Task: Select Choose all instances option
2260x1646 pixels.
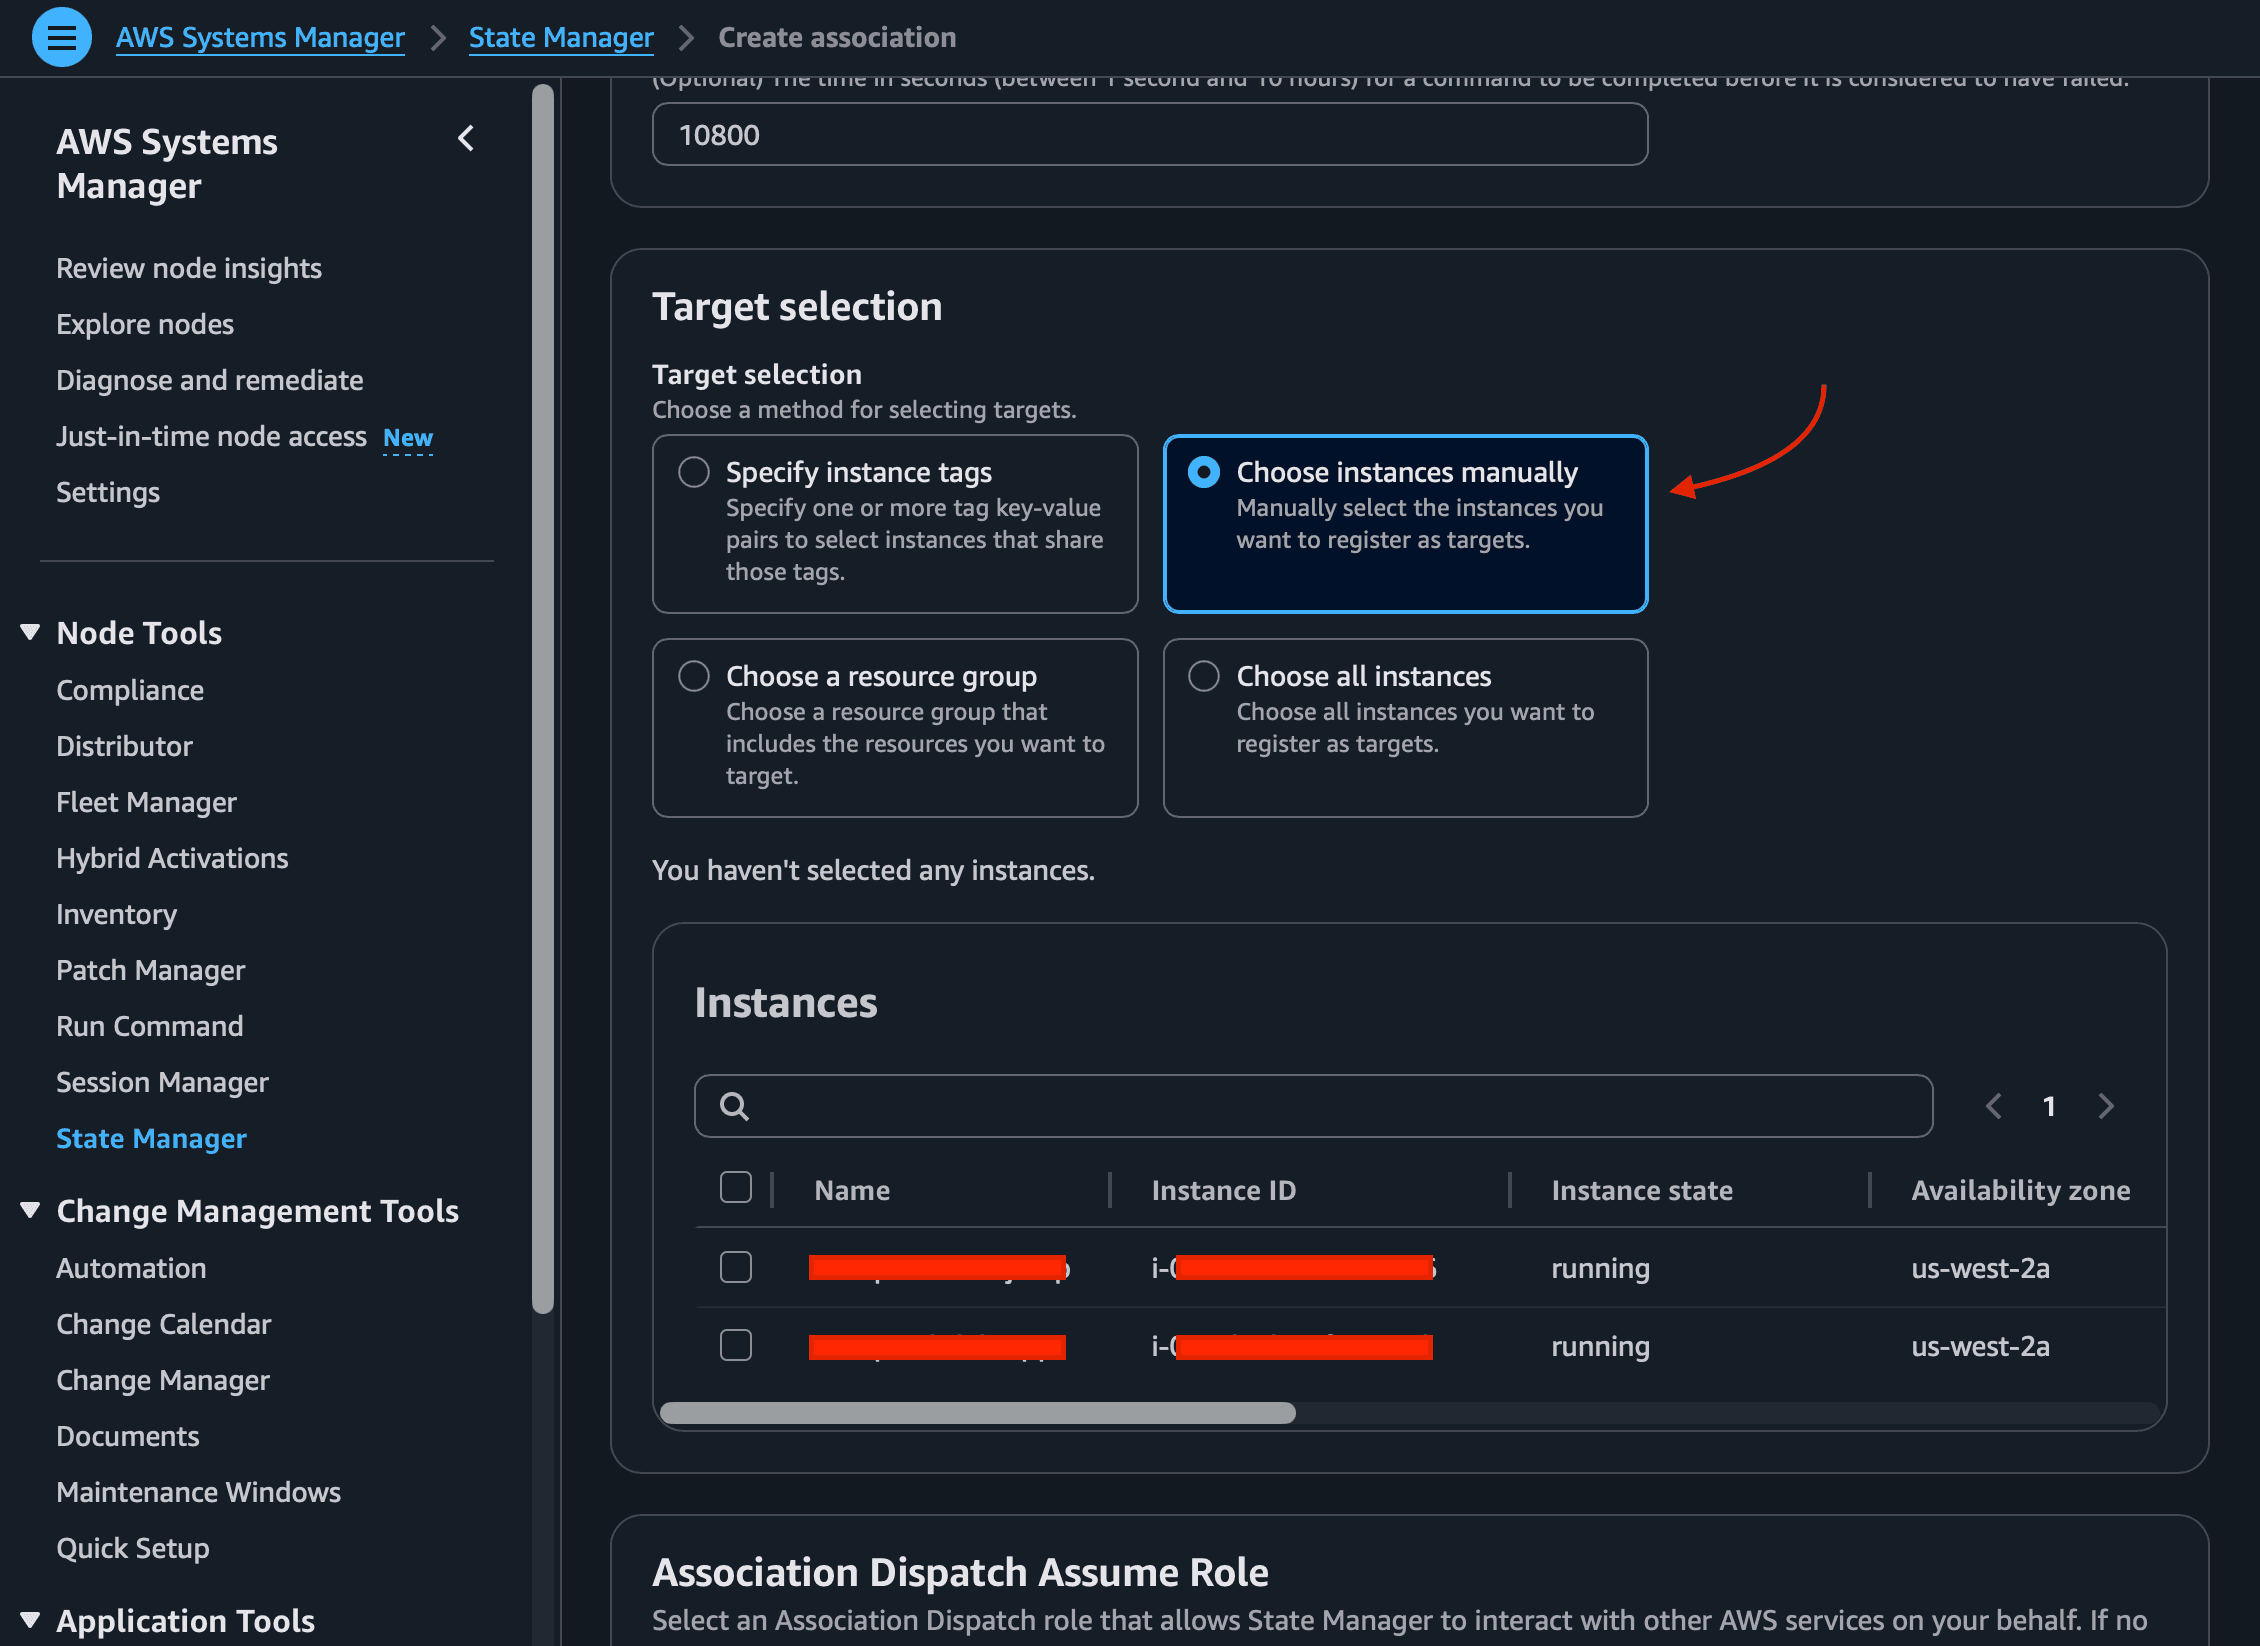Action: tap(1204, 676)
